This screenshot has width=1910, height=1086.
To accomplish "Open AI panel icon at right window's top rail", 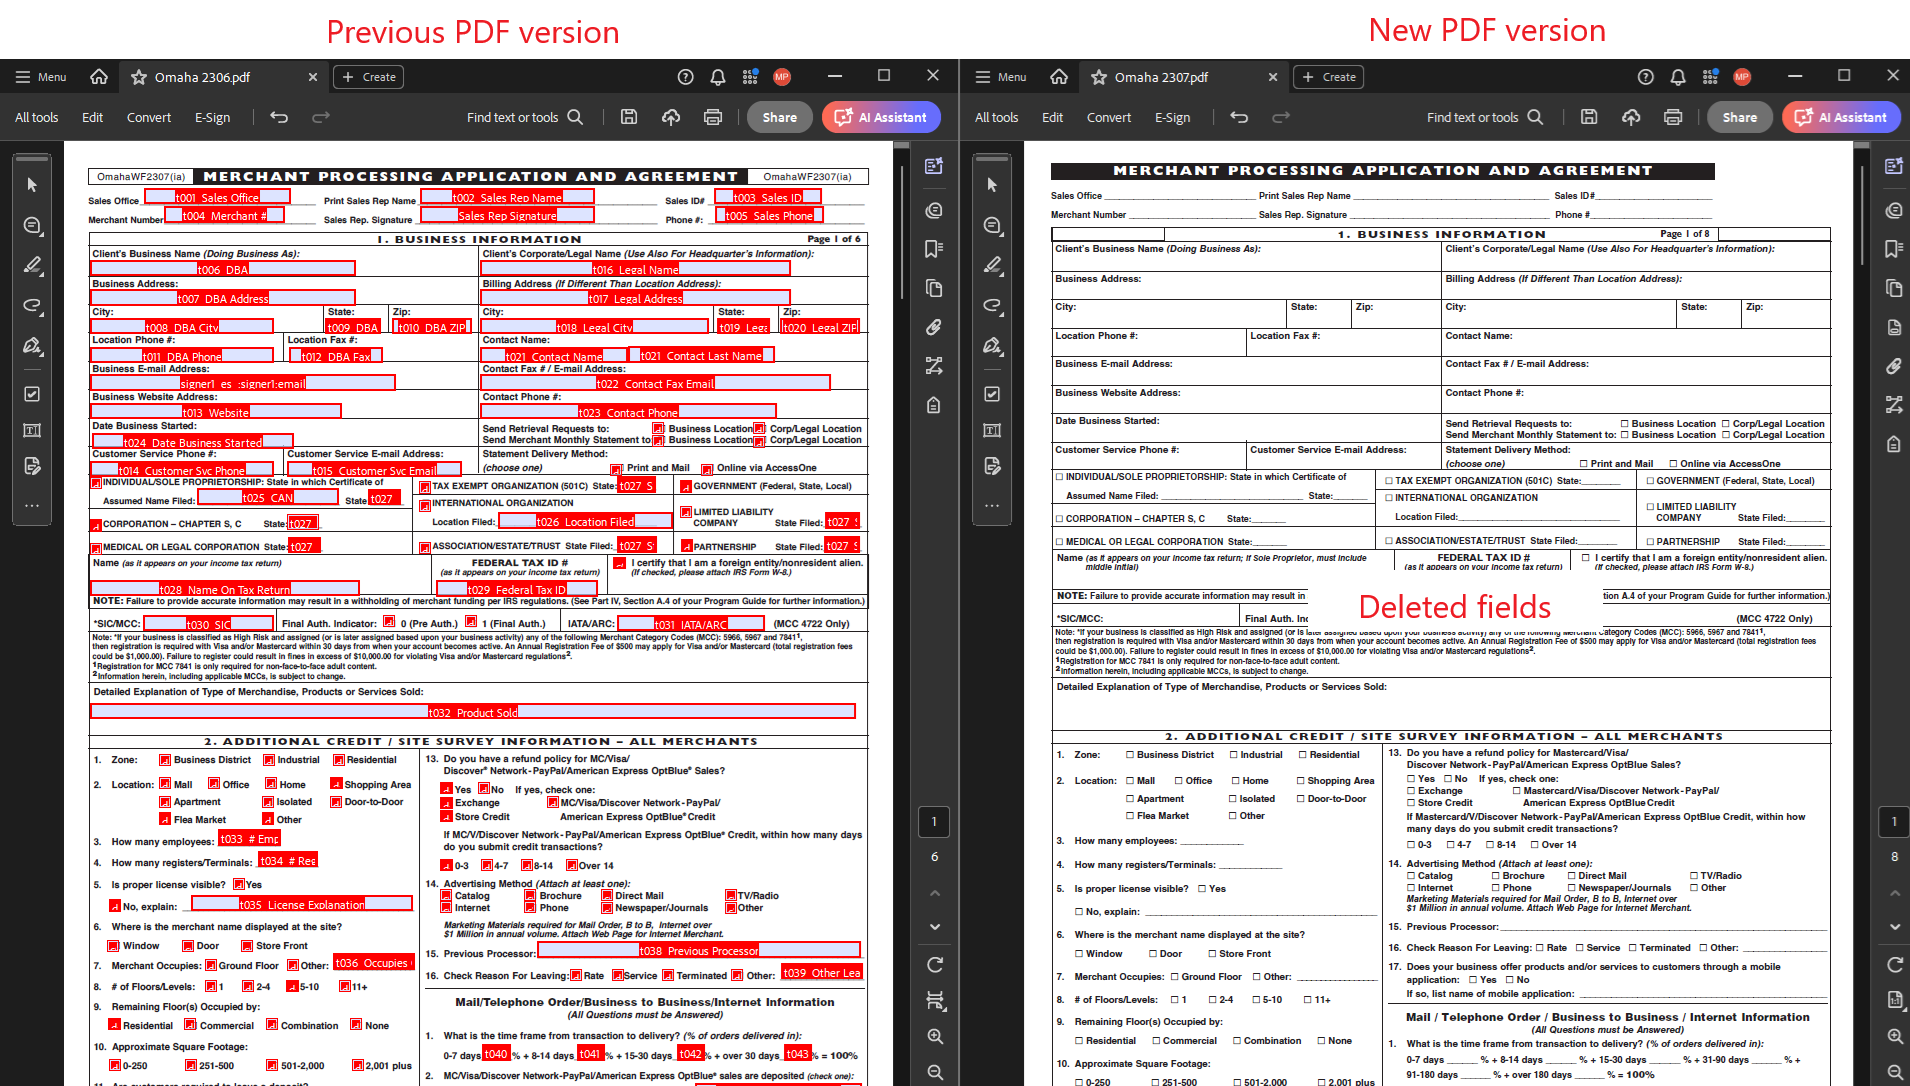I will point(1894,166).
